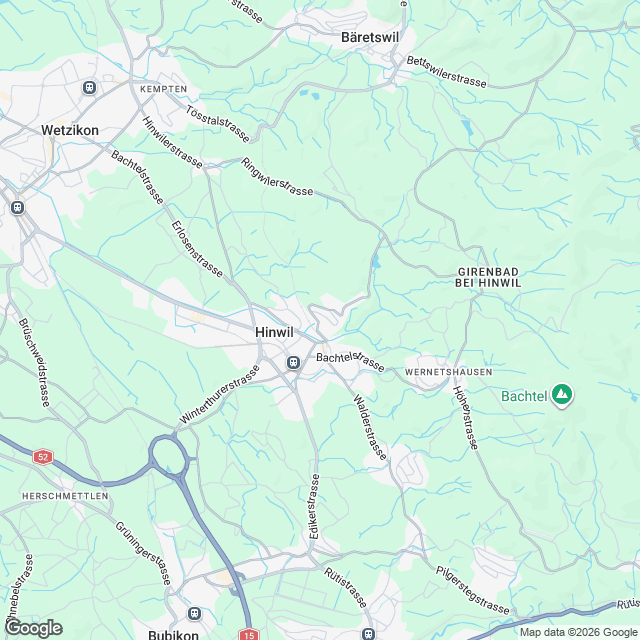Click the Bubikon train station icon
Image resolution: width=640 pixels, height=640 pixels.
(x=194, y=613)
